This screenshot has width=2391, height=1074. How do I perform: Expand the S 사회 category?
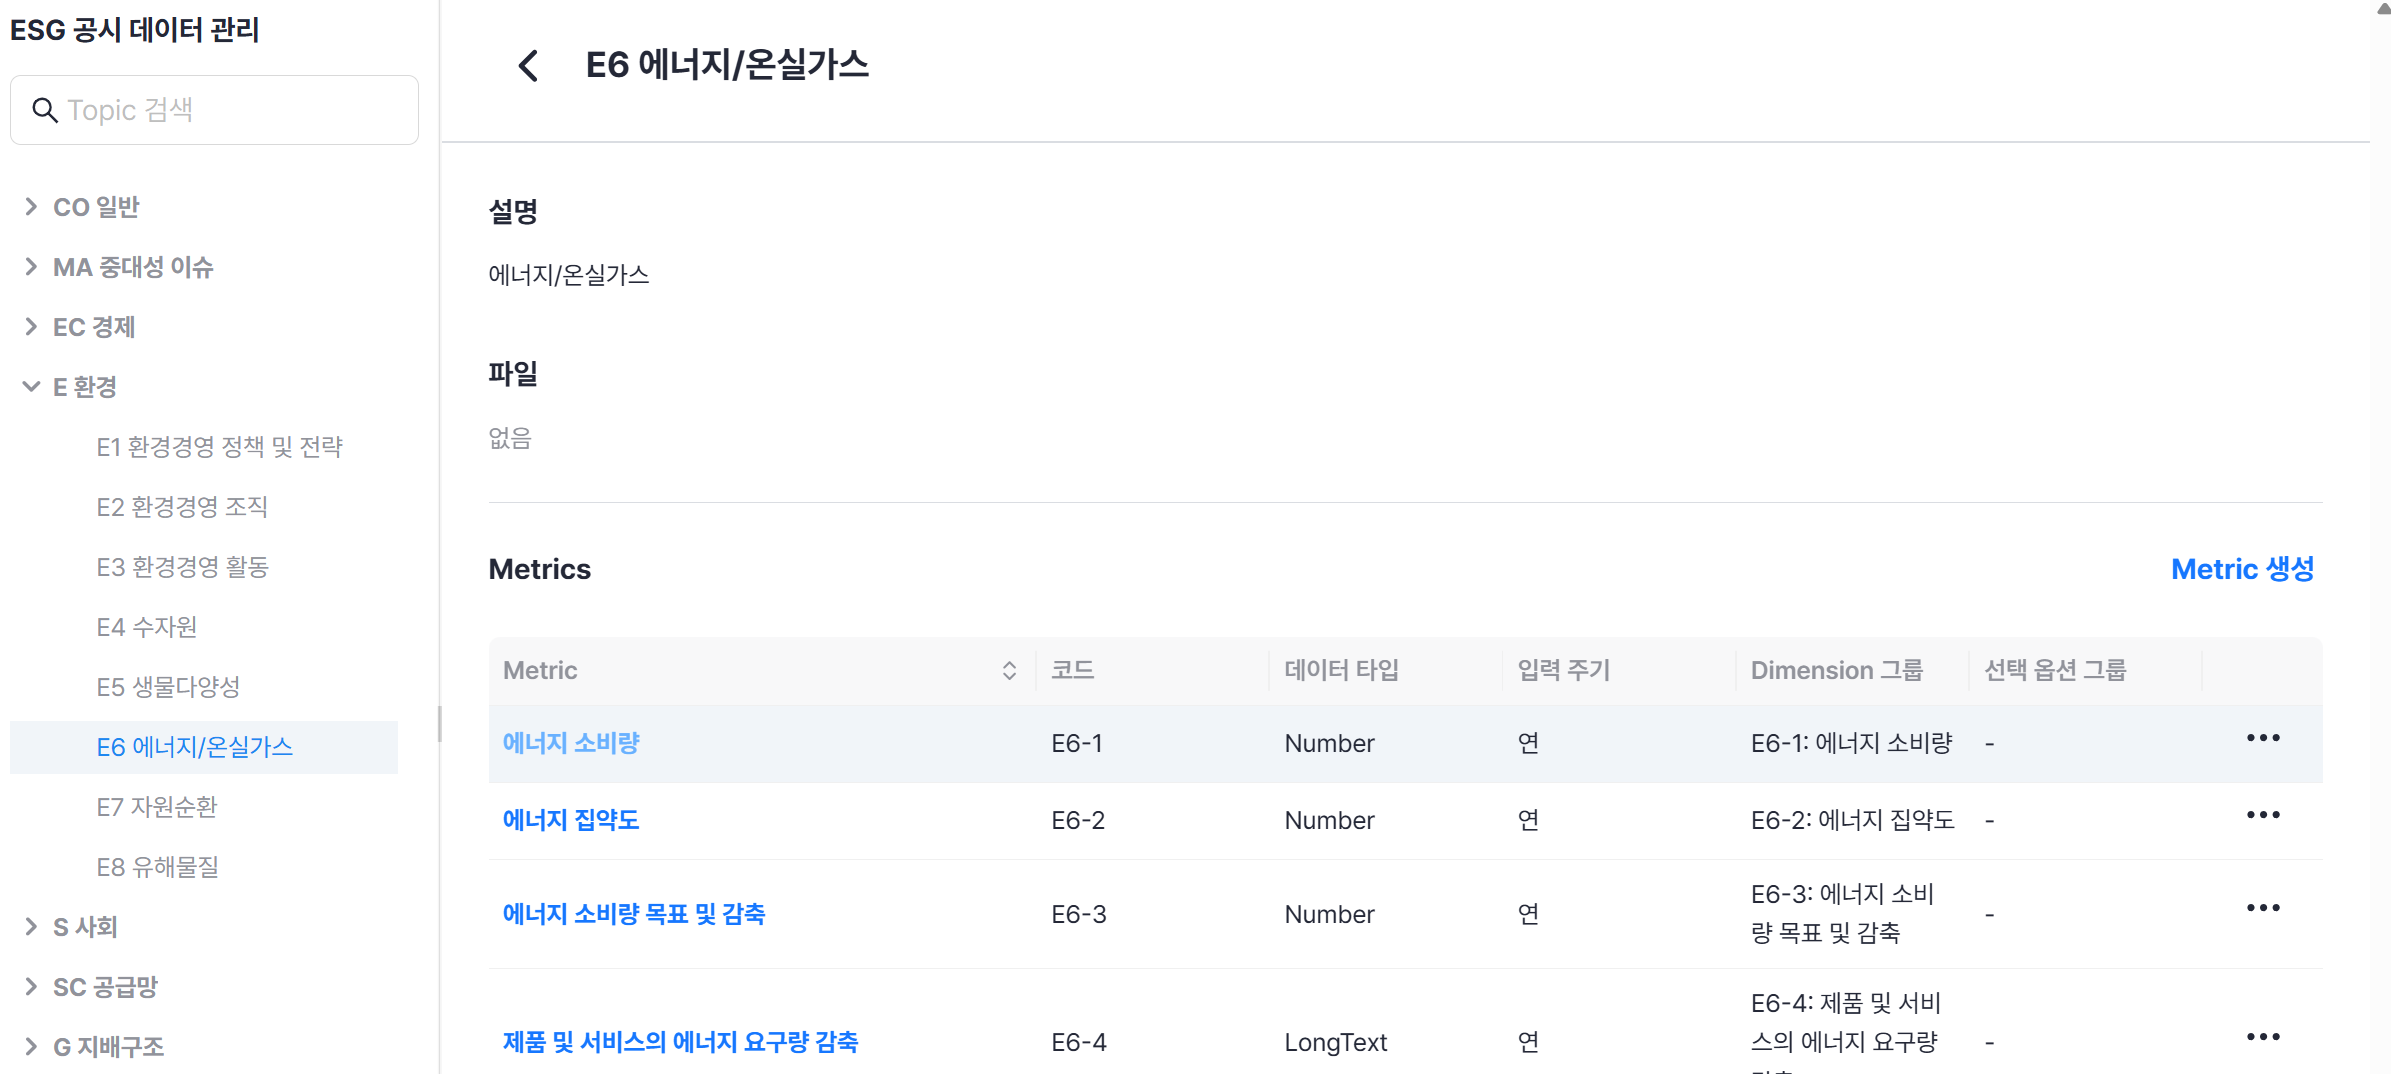point(31,927)
